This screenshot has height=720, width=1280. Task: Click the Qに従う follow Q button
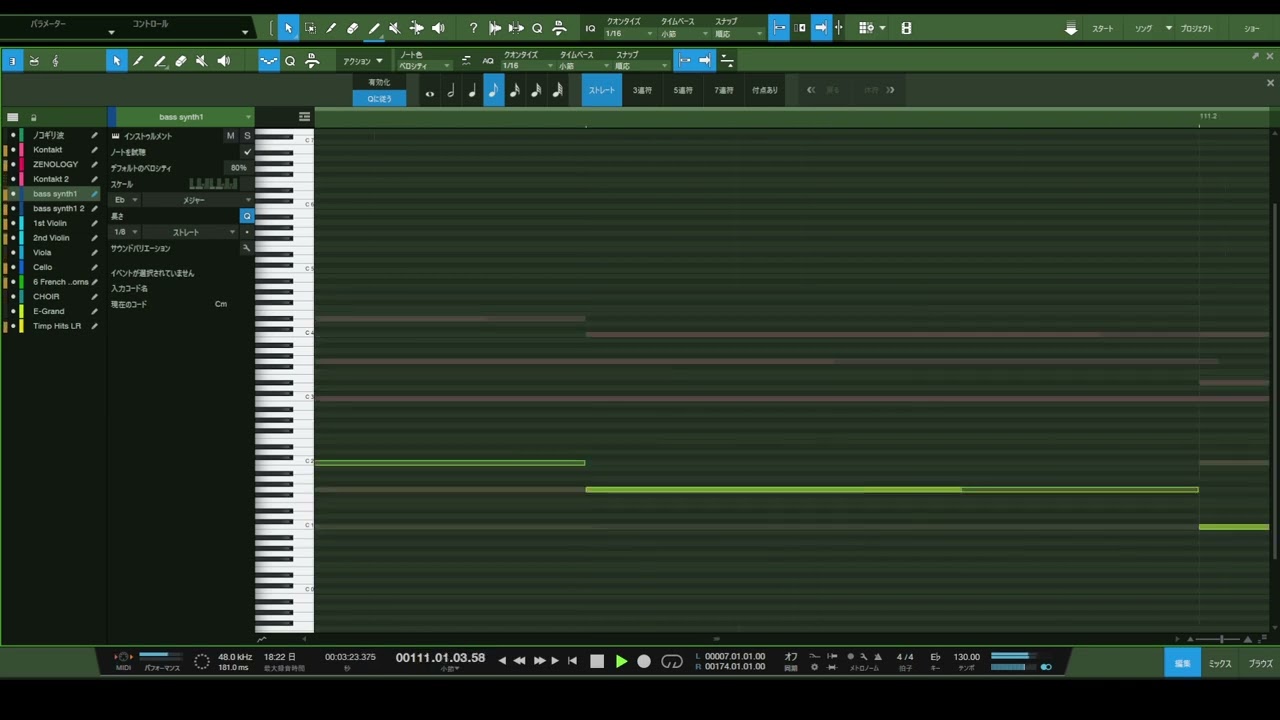[379, 99]
